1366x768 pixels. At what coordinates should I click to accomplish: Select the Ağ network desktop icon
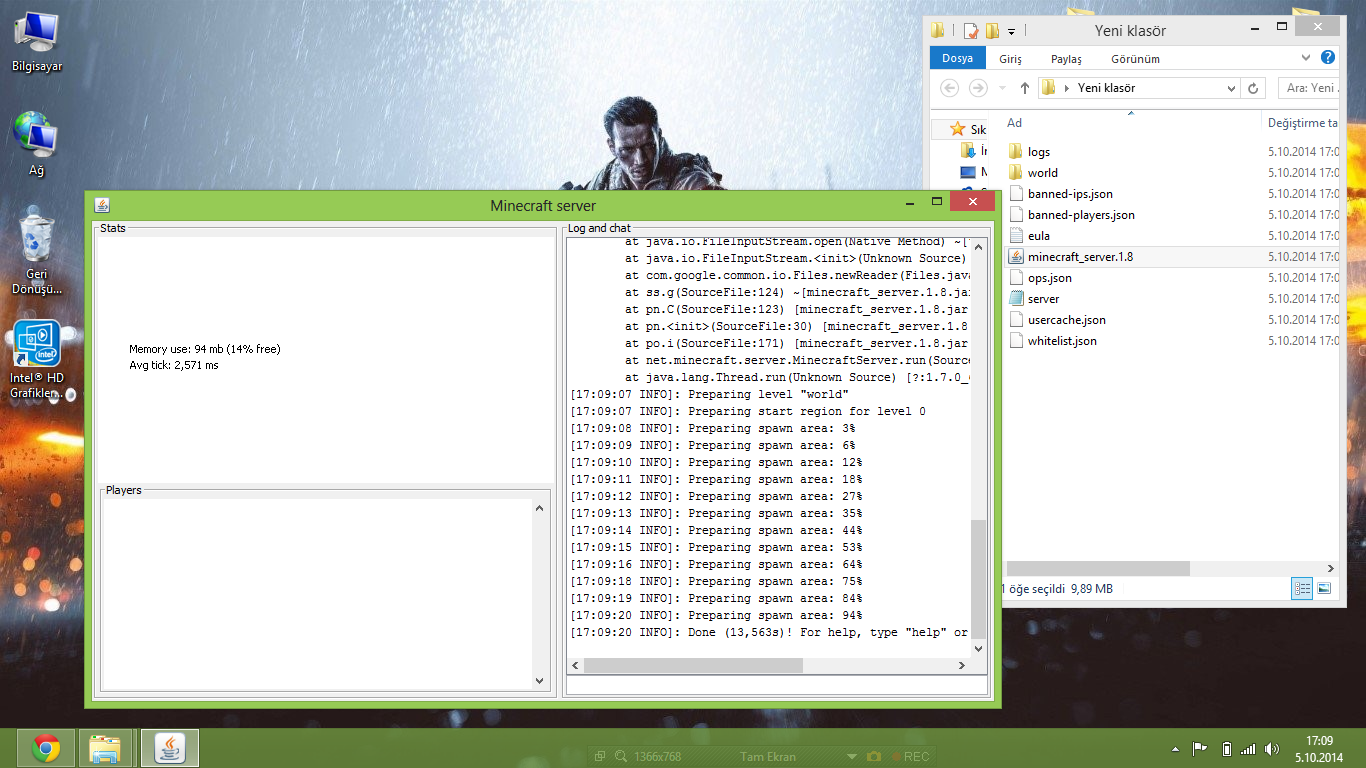point(37,144)
